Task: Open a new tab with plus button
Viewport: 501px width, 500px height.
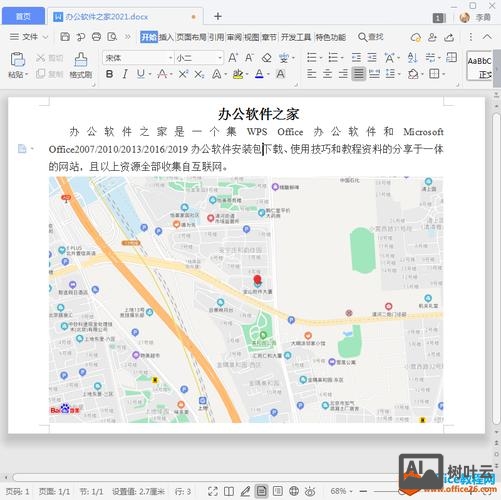Action: click(218, 16)
